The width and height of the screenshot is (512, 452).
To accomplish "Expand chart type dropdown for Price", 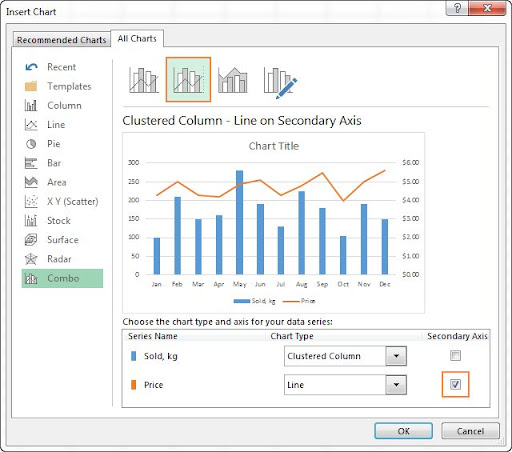I will pos(396,385).
